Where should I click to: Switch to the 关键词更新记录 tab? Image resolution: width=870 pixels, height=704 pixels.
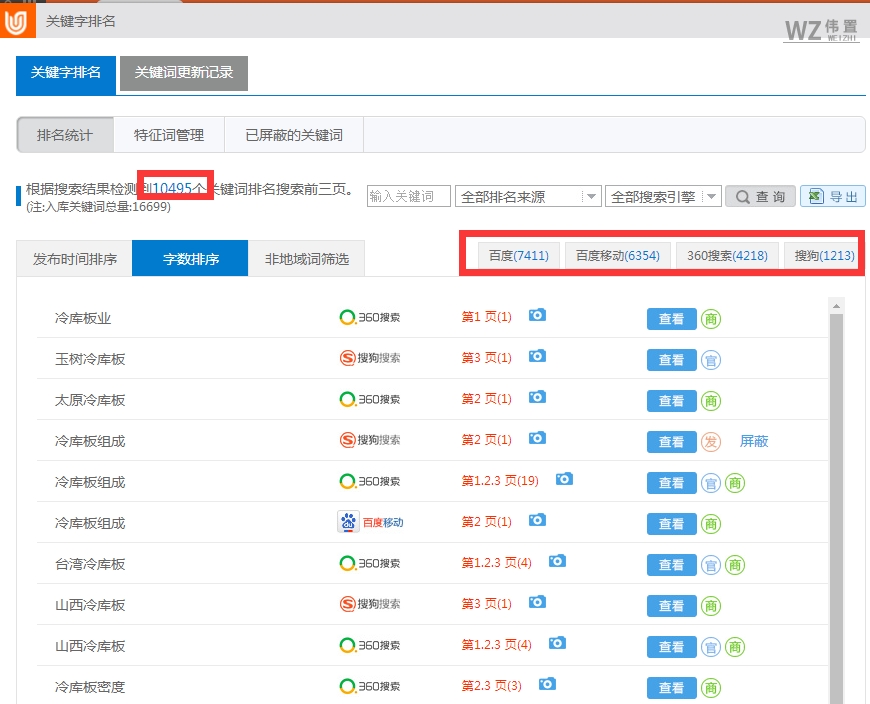[183, 74]
